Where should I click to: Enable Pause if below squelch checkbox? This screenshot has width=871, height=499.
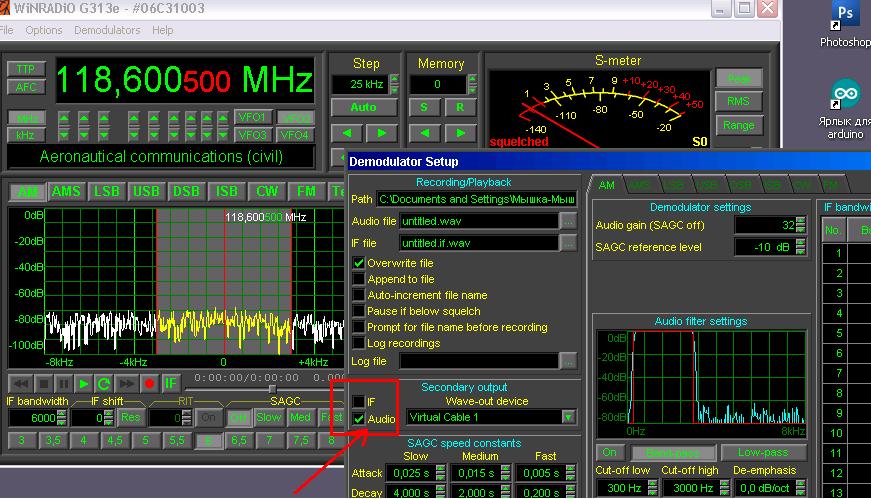click(x=359, y=312)
